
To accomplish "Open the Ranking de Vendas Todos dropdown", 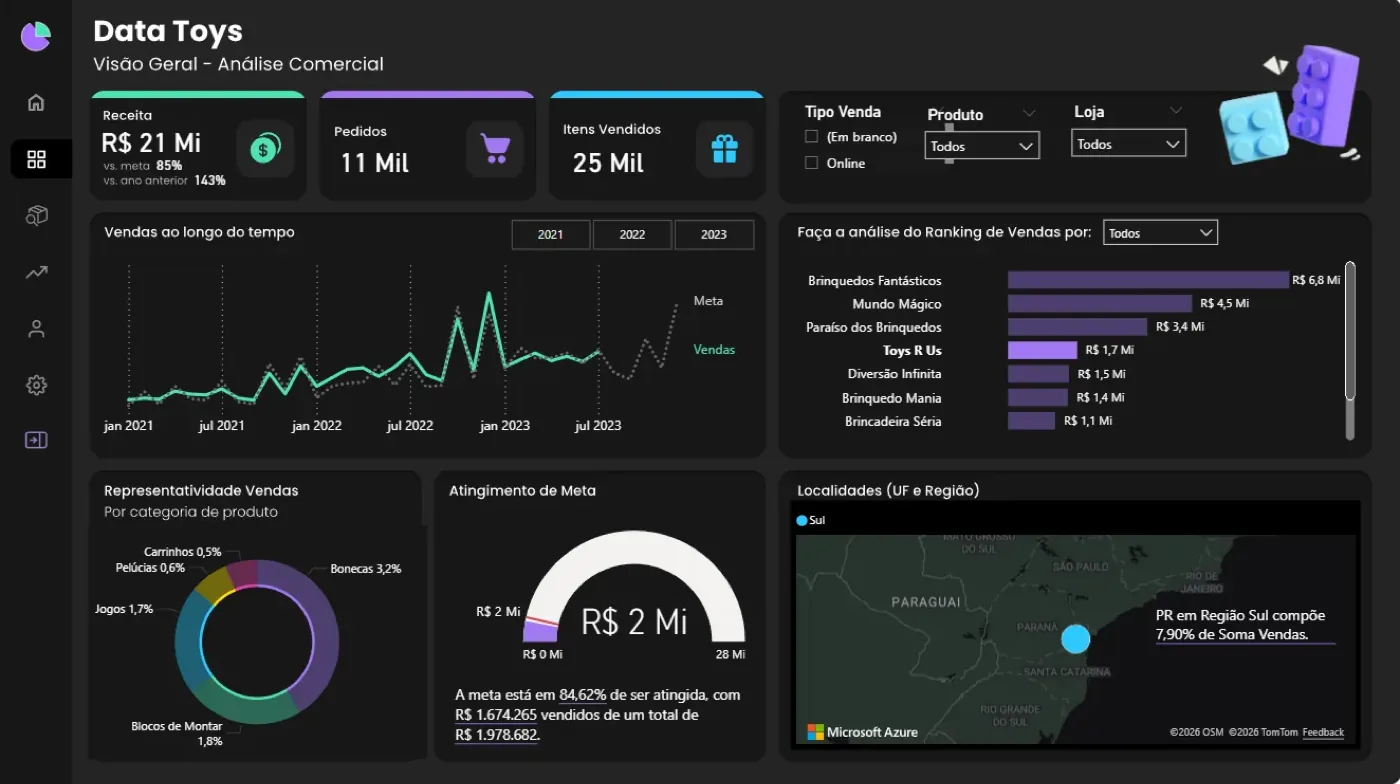I will point(1160,233).
